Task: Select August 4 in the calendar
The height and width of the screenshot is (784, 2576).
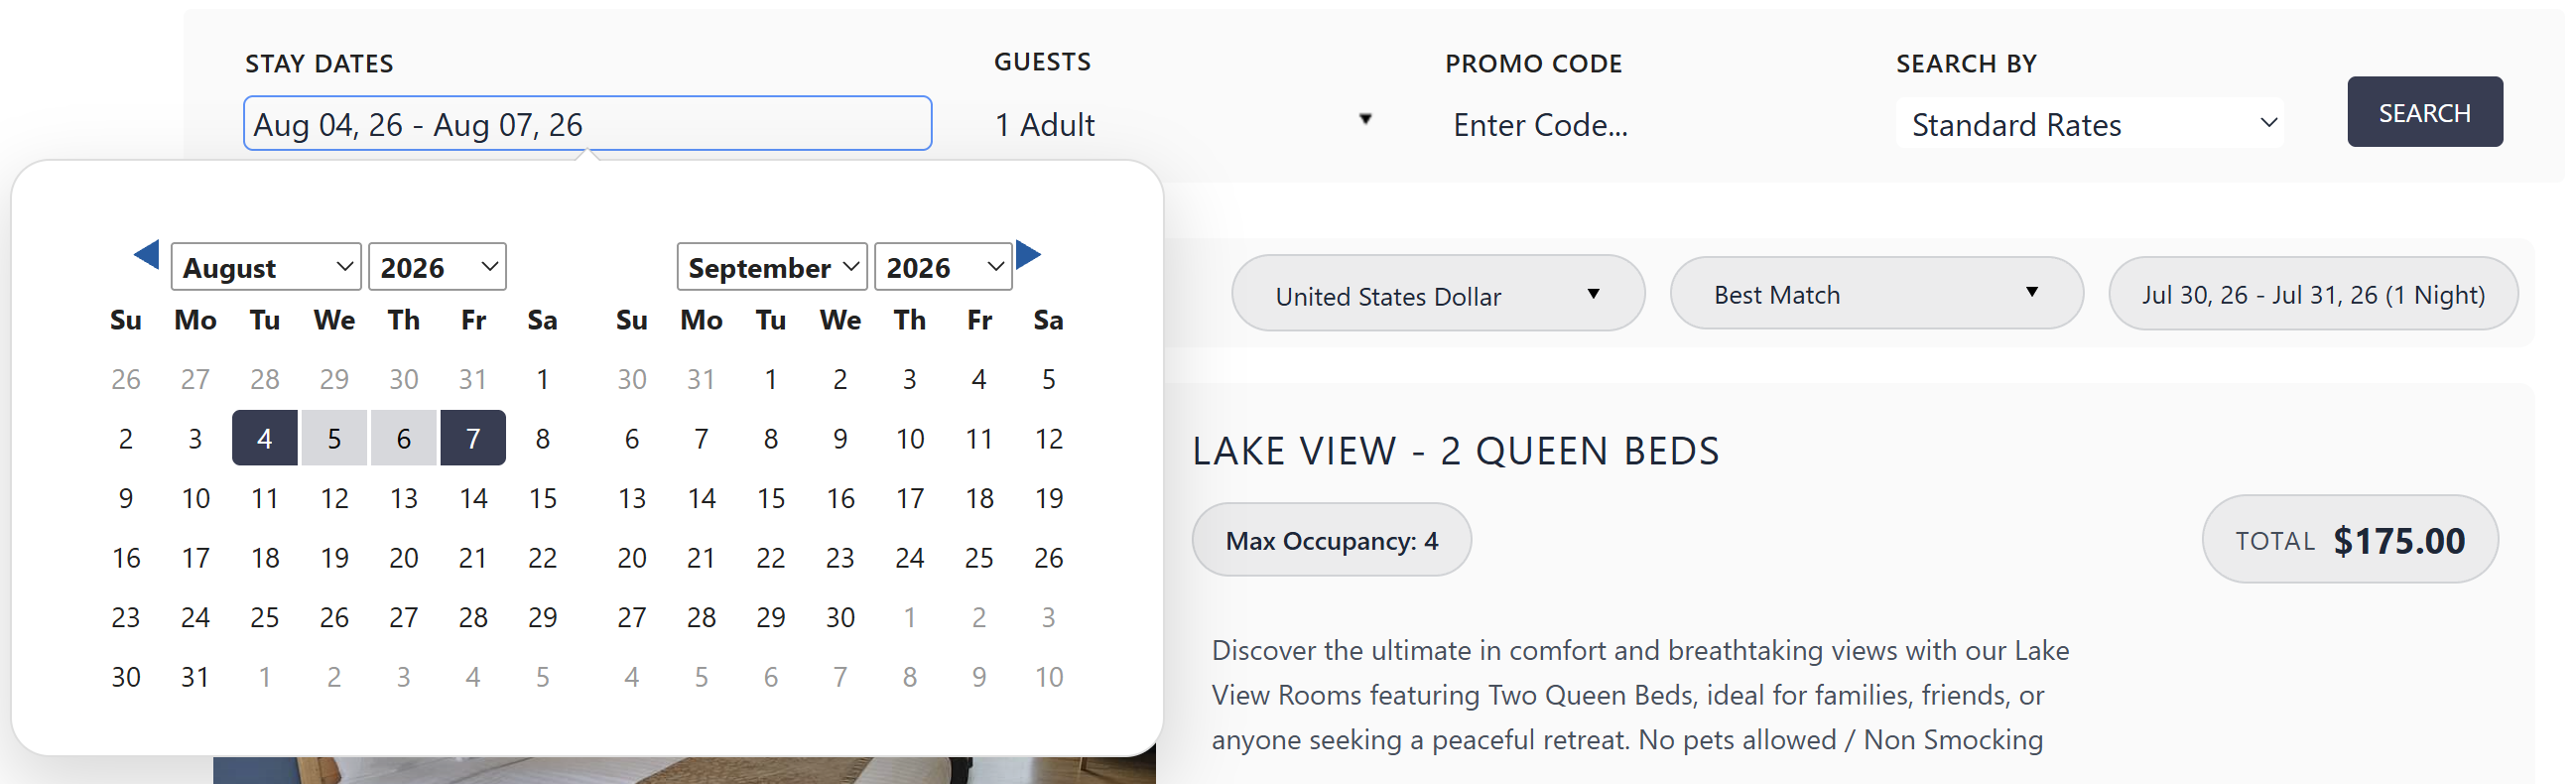Action: tap(265, 438)
